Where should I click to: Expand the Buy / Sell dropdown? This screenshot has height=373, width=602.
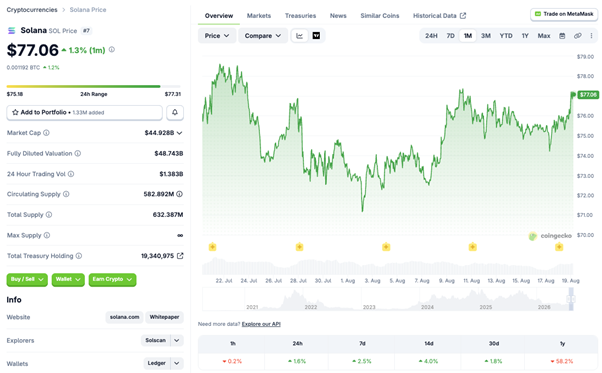[x=27, y=279]
